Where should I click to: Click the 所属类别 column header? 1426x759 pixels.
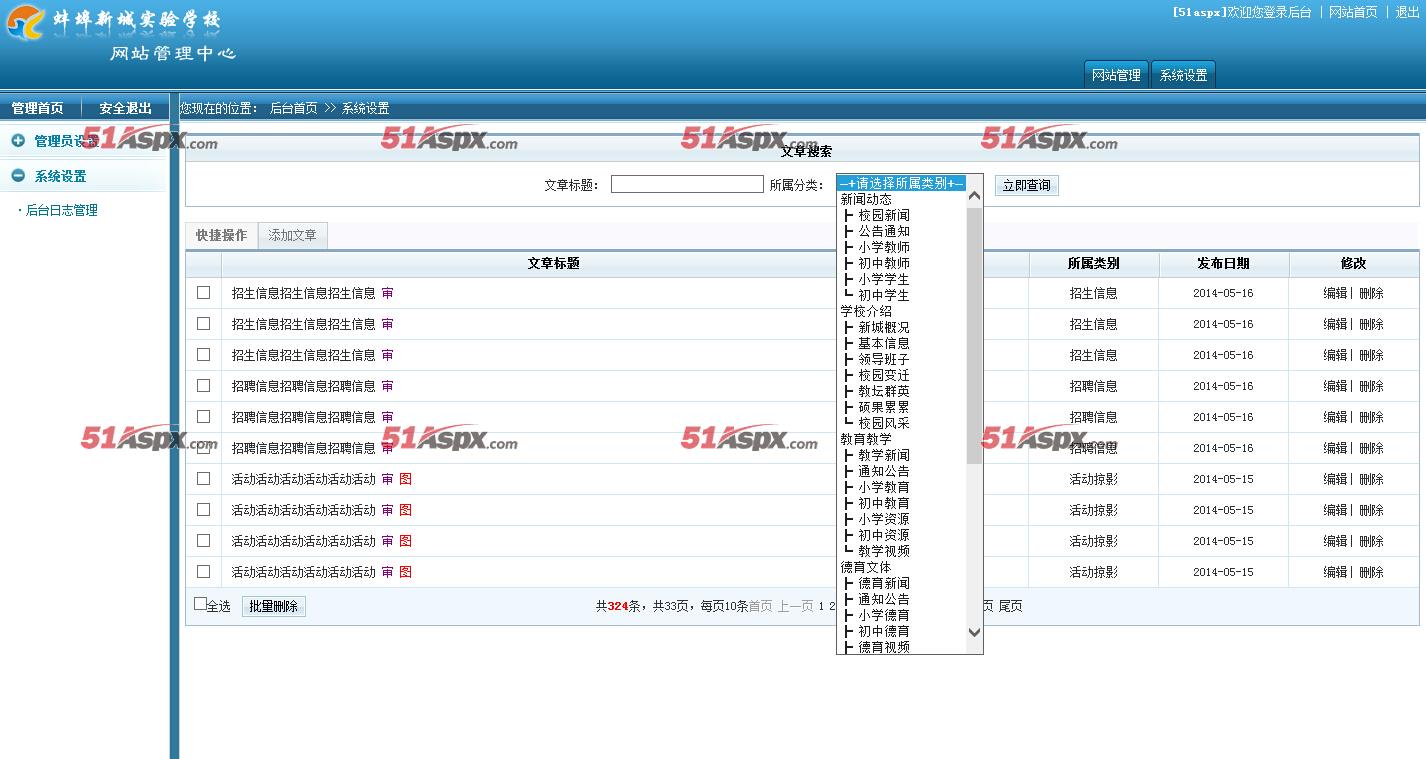1093,263
